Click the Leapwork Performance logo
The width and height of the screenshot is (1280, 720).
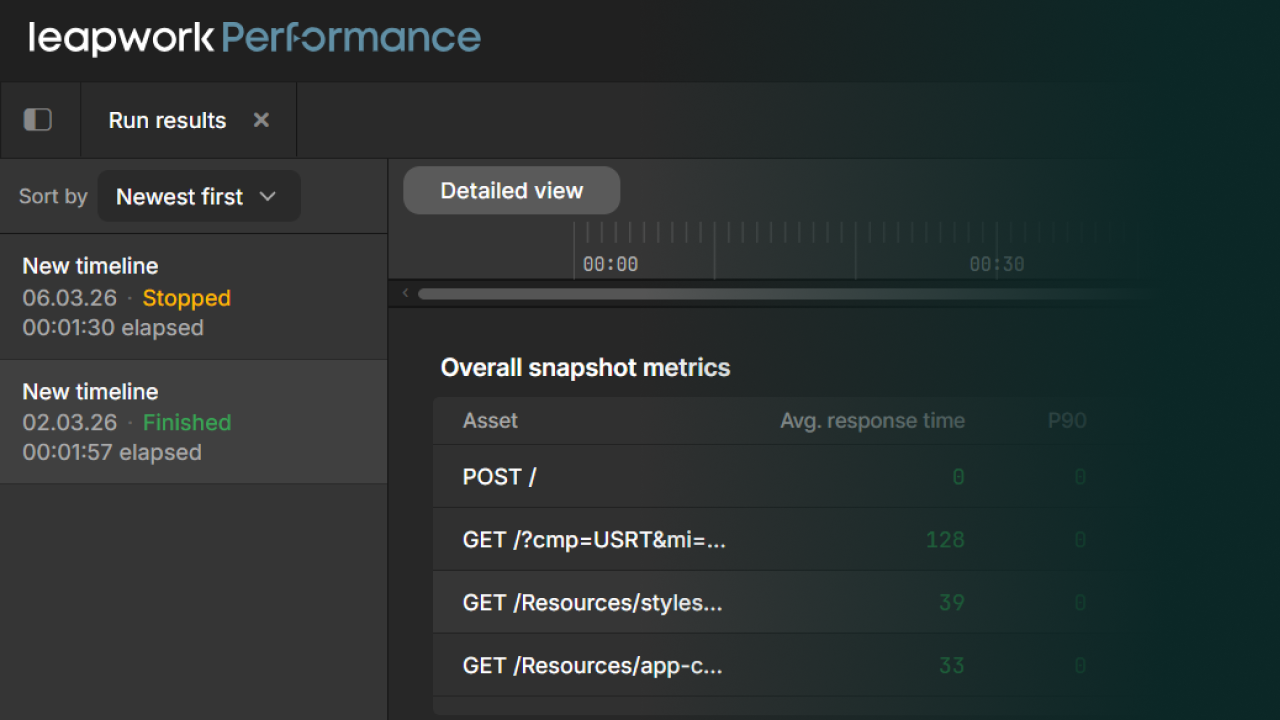[255, 39]
